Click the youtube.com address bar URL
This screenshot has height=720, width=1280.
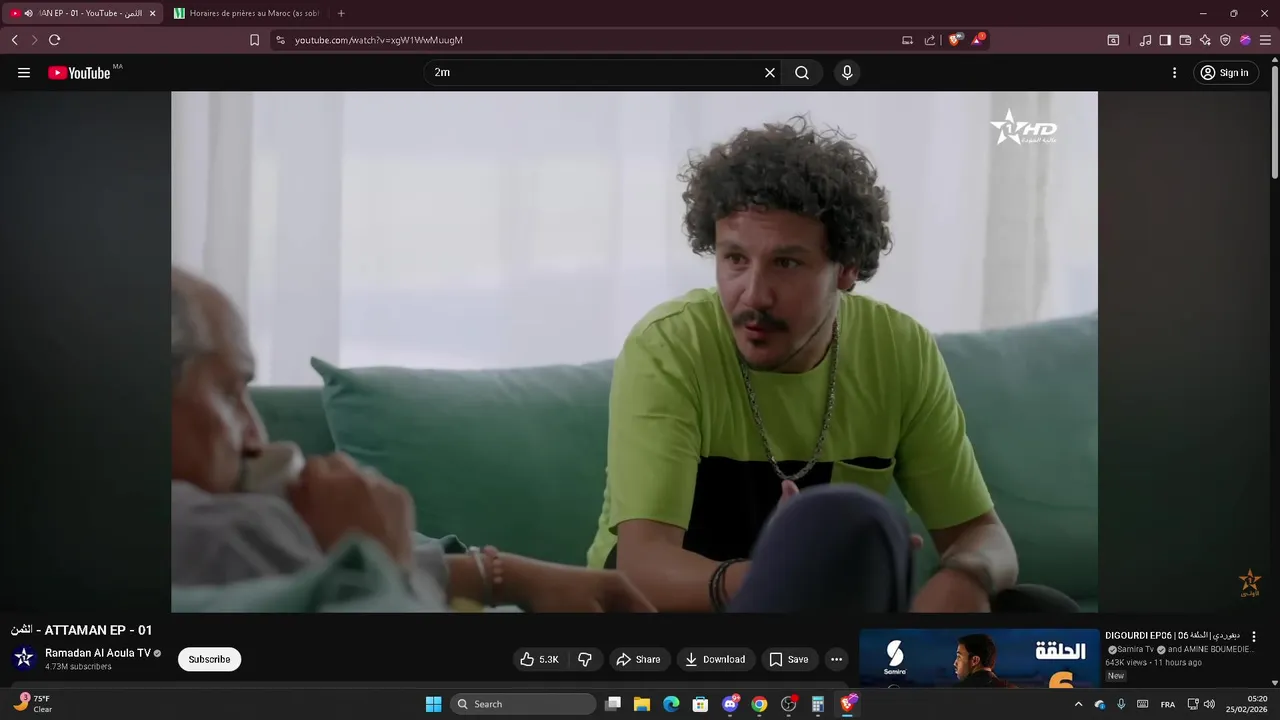(x=379, y=40)
